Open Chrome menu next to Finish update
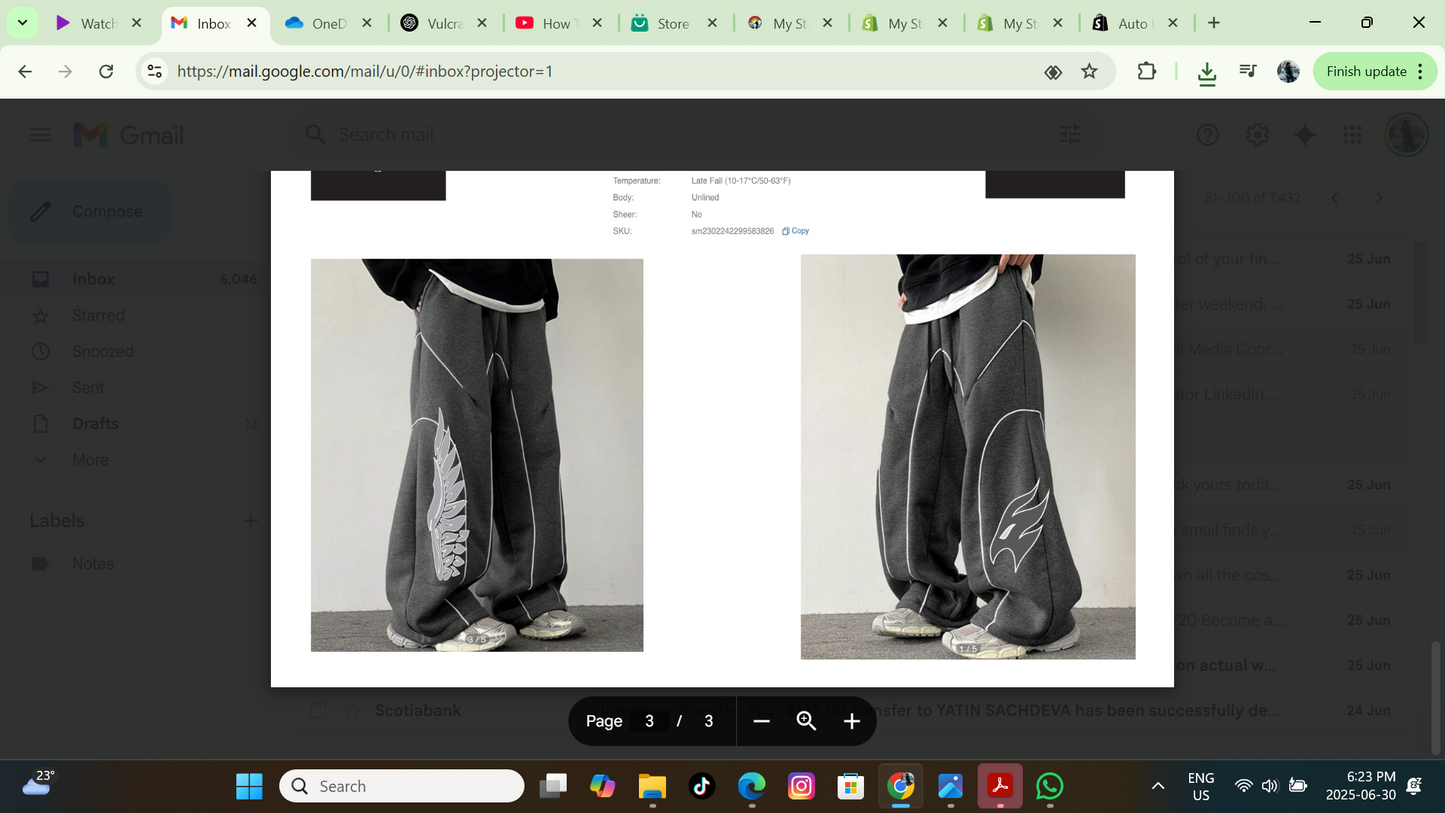The image size is (1445, 813). coord(1420,71)
